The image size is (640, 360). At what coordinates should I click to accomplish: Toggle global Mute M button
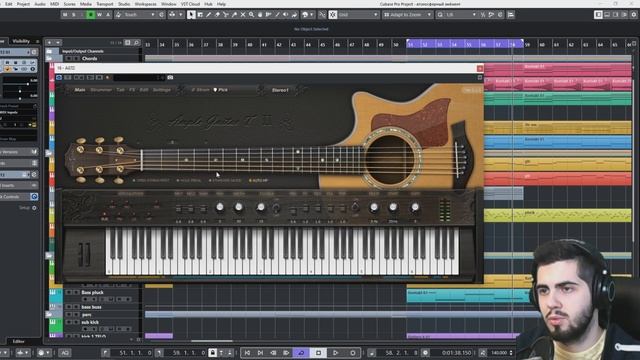point(65,15)
